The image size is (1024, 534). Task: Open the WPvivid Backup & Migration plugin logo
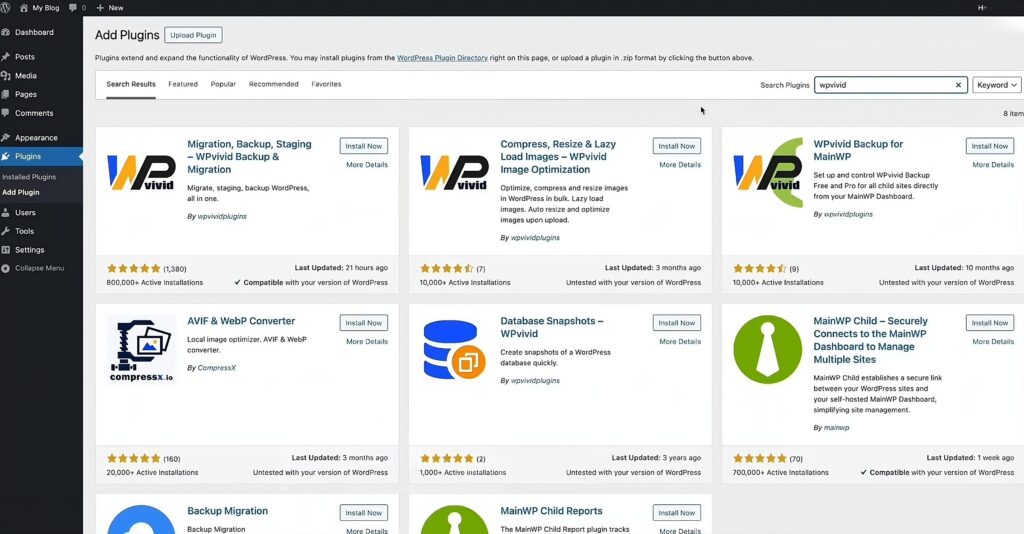pos(141,172)
